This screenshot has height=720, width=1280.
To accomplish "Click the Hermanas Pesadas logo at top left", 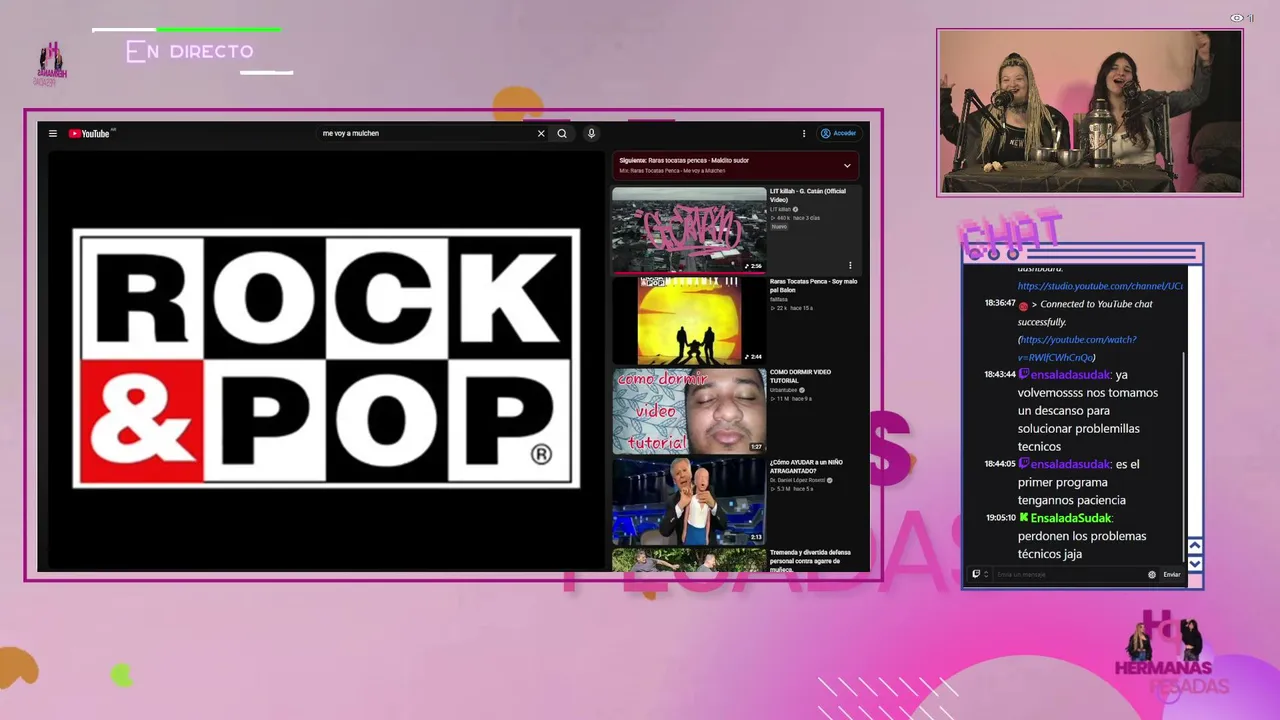I will [x=50, y=64].
